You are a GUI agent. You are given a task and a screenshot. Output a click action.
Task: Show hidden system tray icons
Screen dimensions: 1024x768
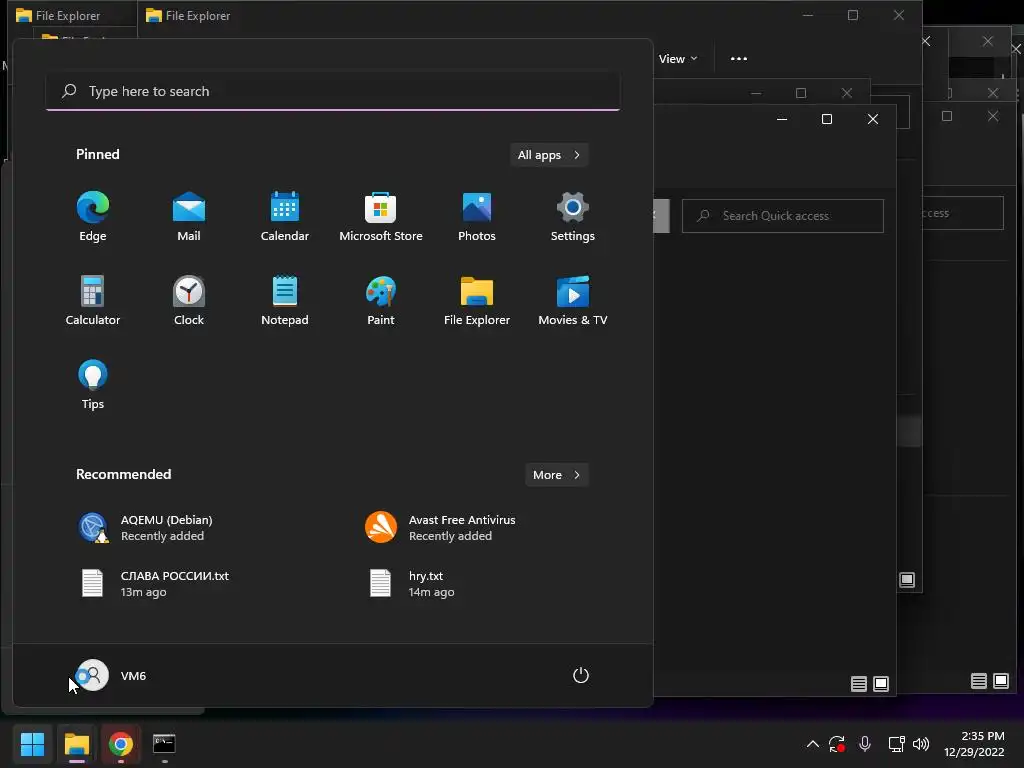point(812,744)
